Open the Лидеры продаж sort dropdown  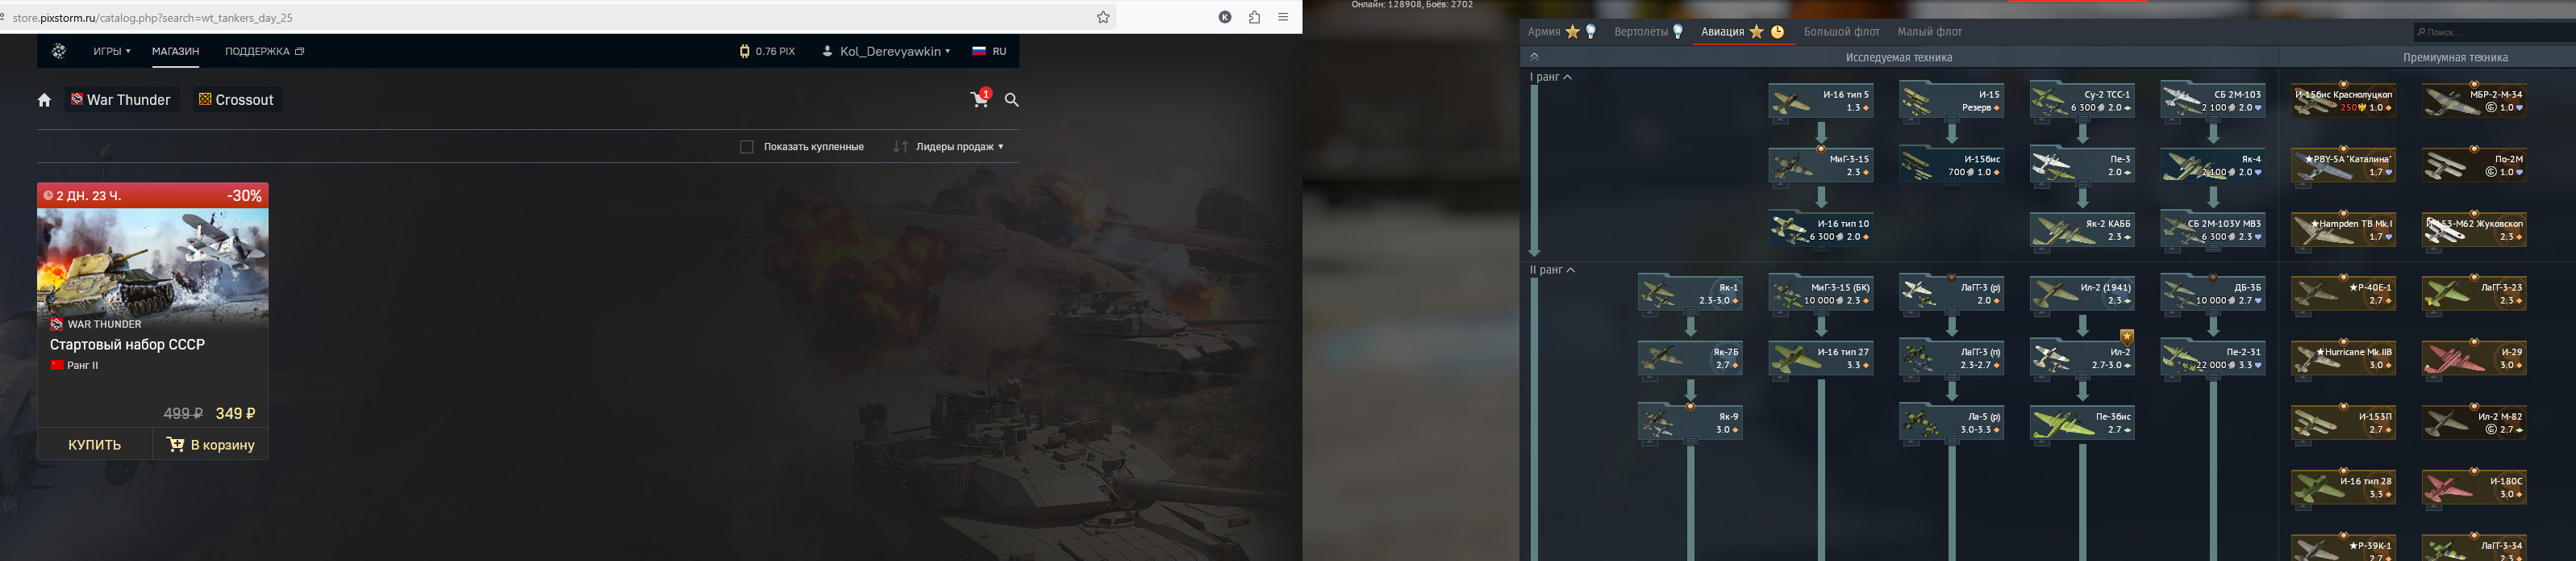pos(948,147)
